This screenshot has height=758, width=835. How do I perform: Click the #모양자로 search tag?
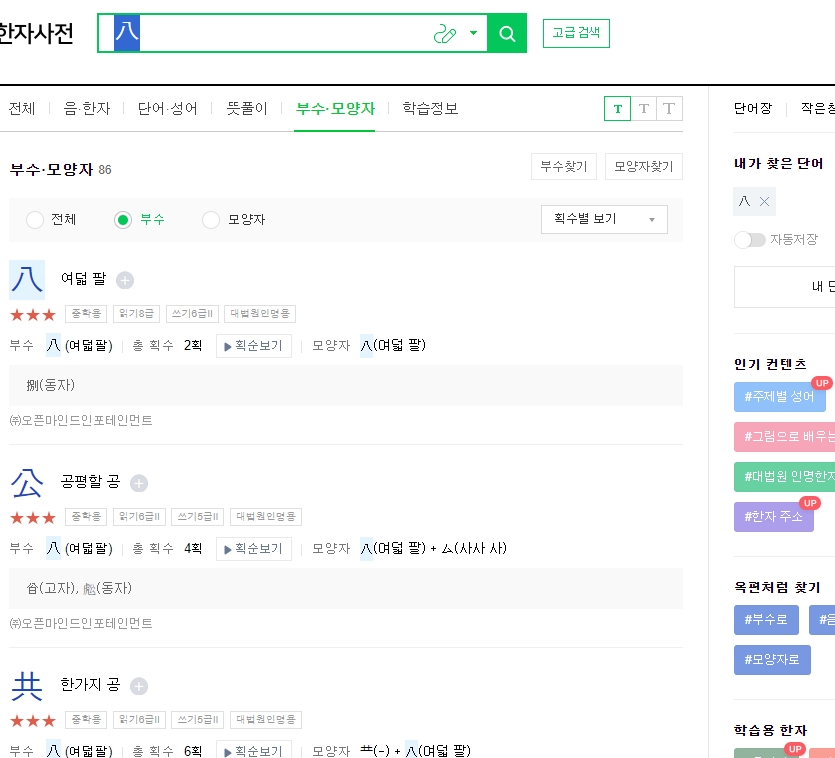click(771, 659)
